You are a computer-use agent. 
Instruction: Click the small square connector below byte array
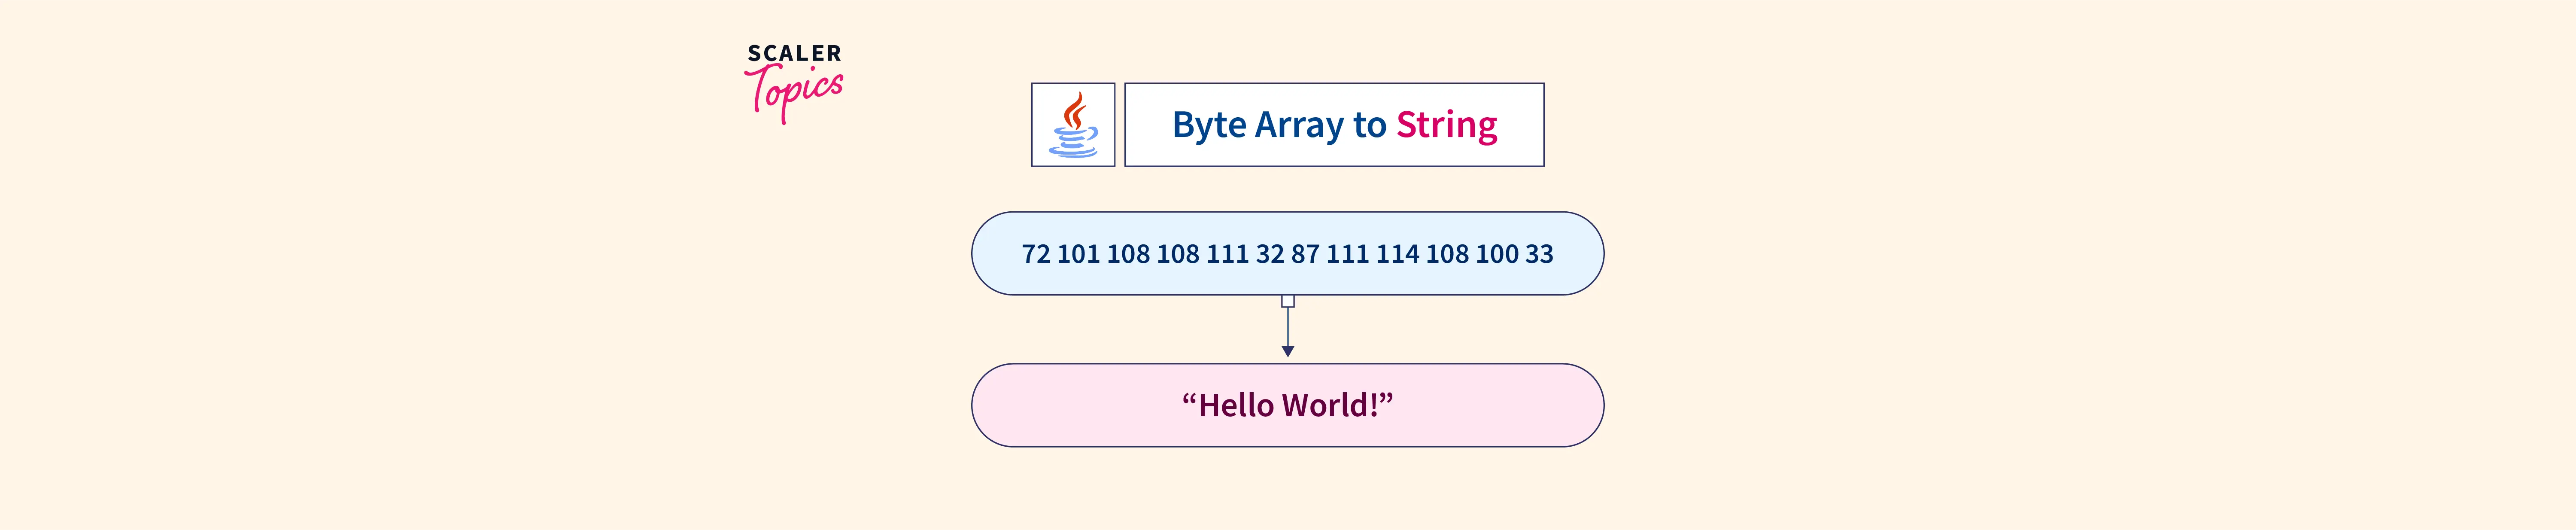(x=1288, y=301)
